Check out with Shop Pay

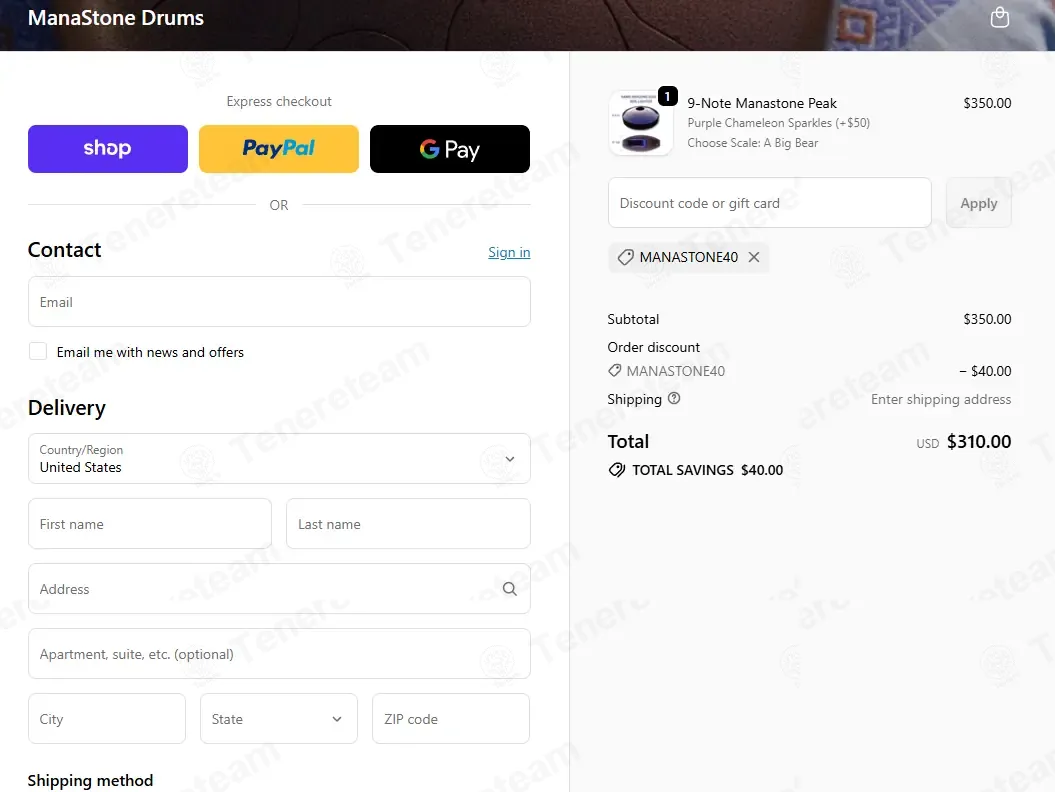[x=108, y=149]
